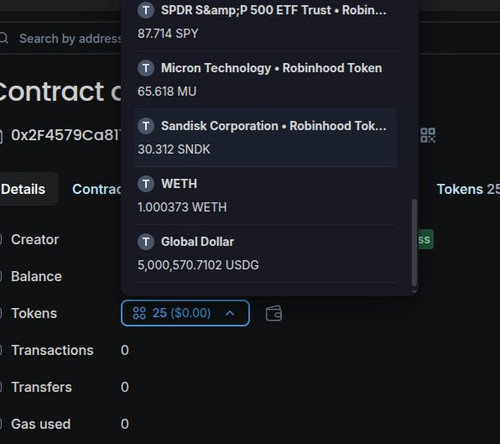Screen dimensions: 500x444
Task: Click the chevron arrow in Tokens dropdown
Action: pyautogui.click(x=230, y=313)
